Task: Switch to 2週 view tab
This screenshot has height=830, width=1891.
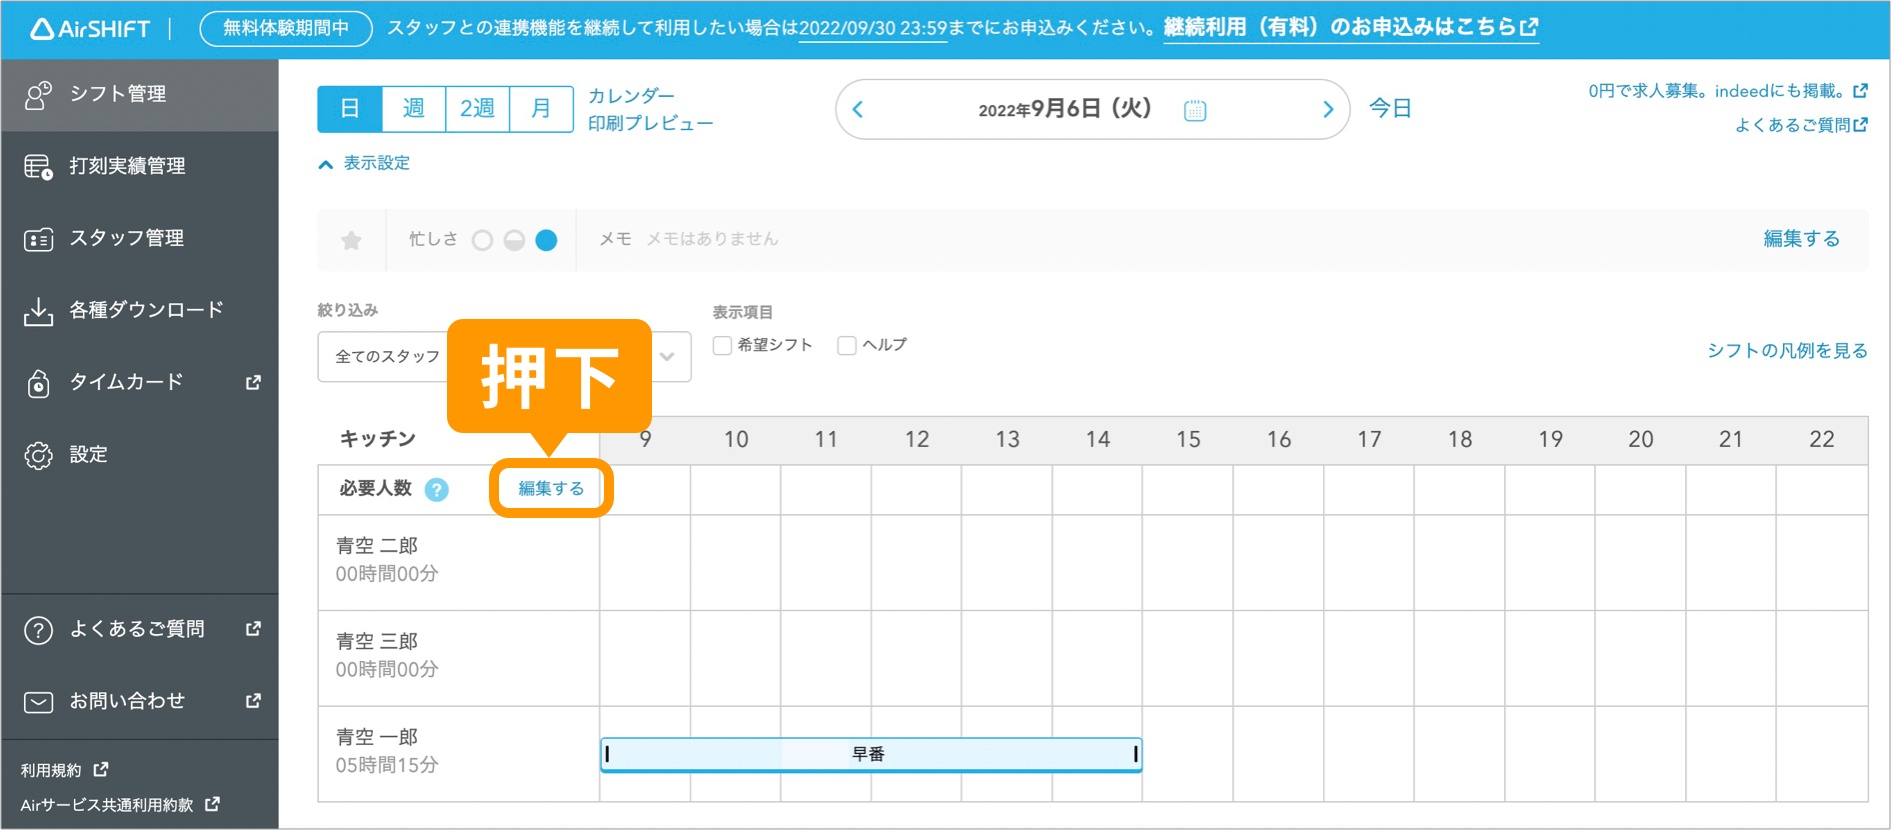Action: [x=477, y=108]
